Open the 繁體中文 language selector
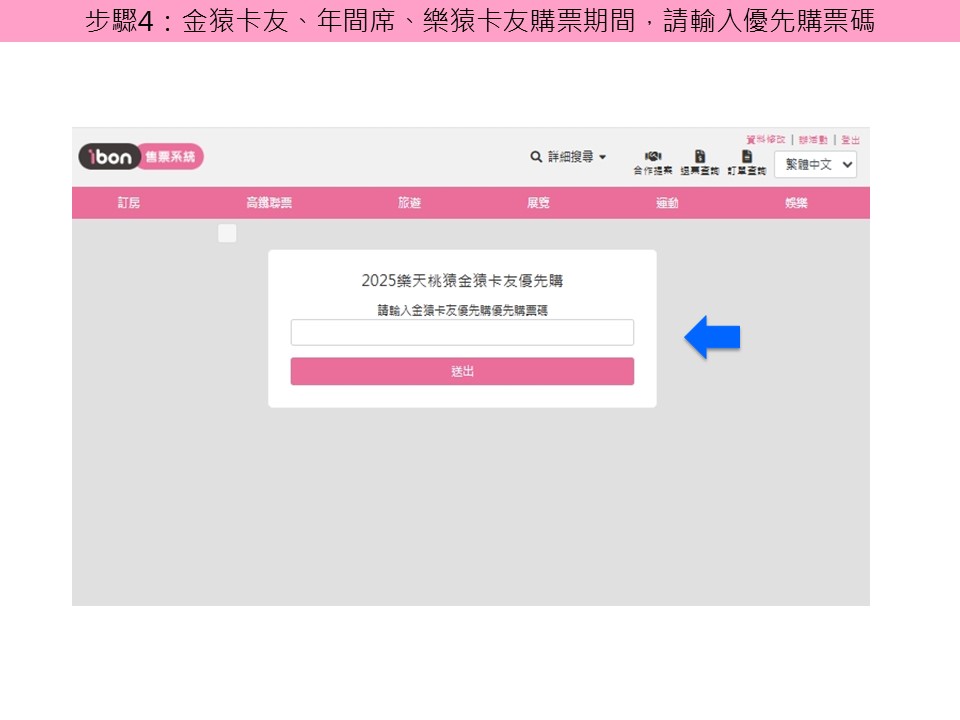Viewport: 960px width, 720px height. click(x=816, y=165)
